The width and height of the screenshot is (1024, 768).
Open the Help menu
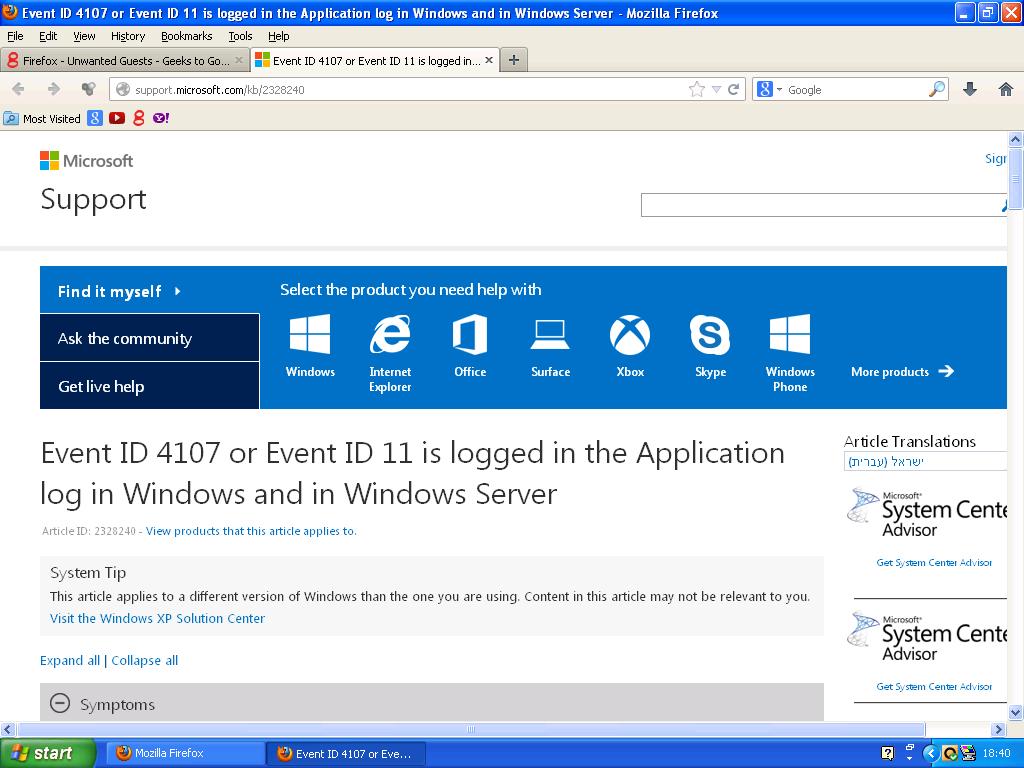pyautogui.click(x=279, y=36)
